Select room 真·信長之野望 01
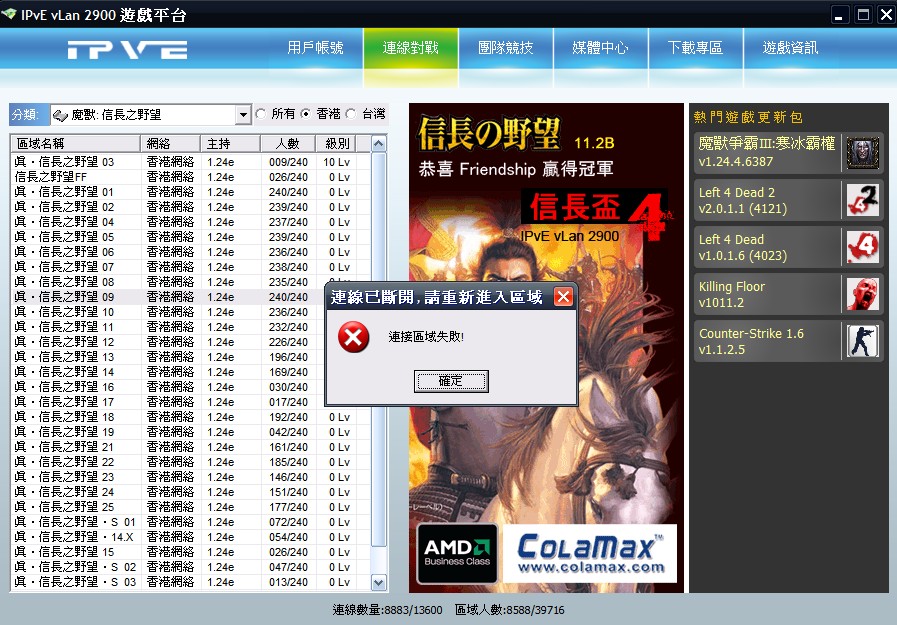 [191, 192]
